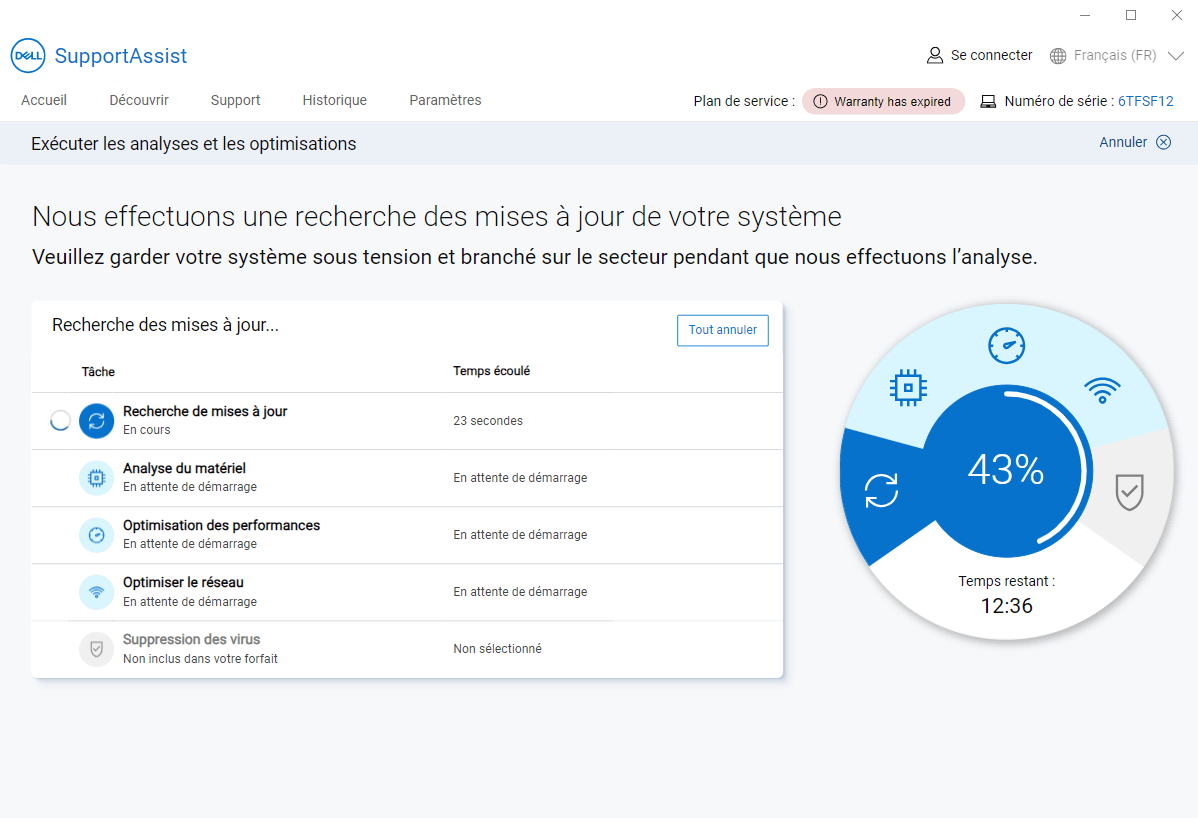This screenshot has height=818, width=1198.
Task: Click the refresh segment in the circular chart
Action: coord(881,491)
